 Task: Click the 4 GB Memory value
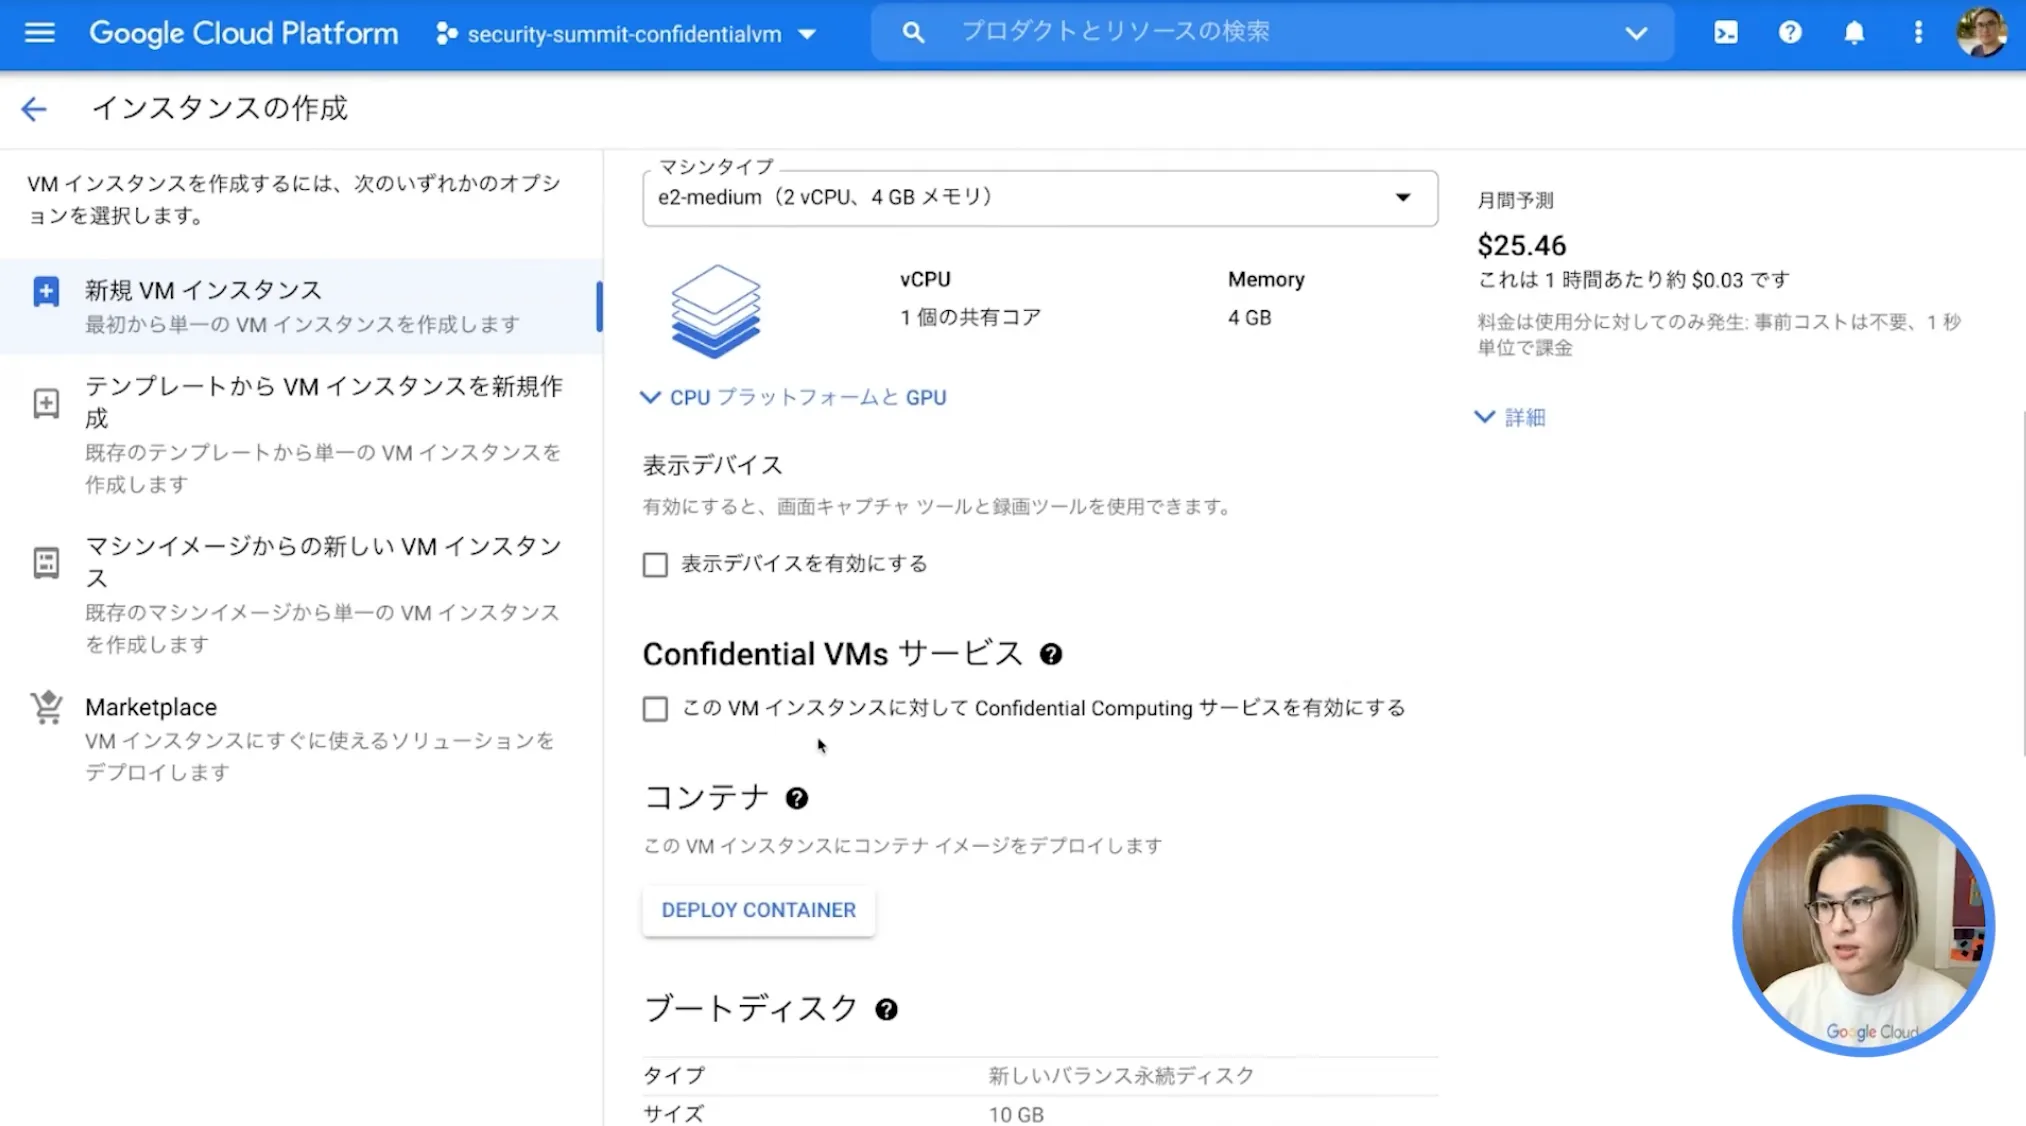[x=1249, y=318]
